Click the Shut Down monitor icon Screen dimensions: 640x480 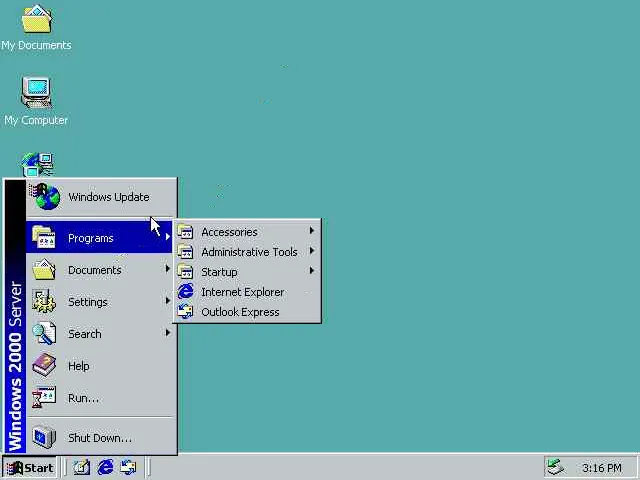tap(44, 437)
